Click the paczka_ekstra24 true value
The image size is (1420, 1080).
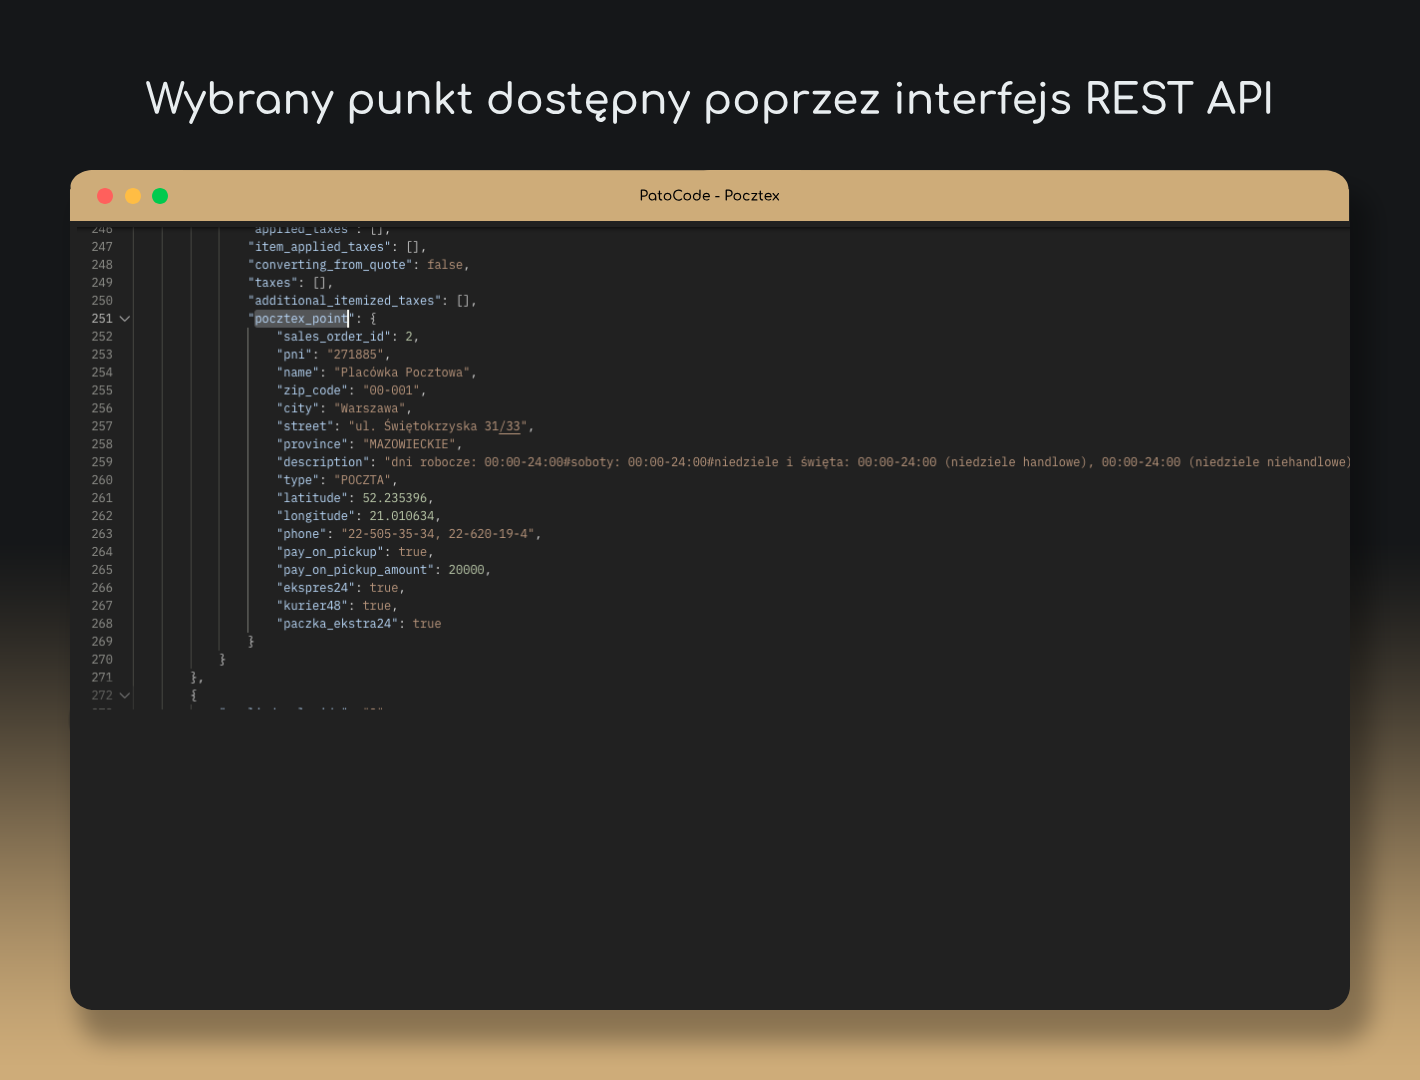click(427, 624)
